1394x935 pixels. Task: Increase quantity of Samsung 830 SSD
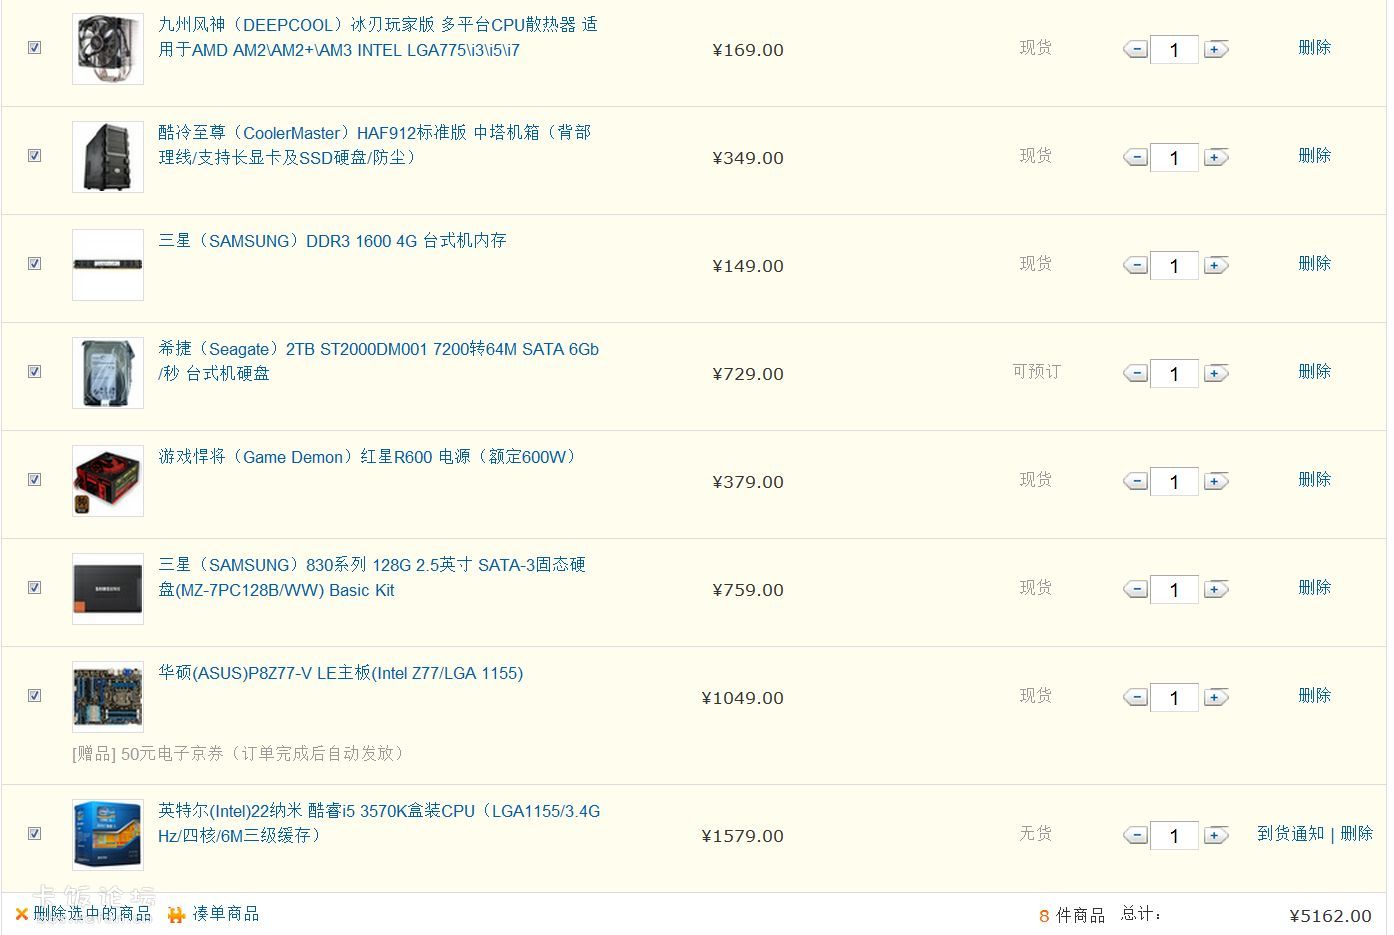[x=1216, y=589]
